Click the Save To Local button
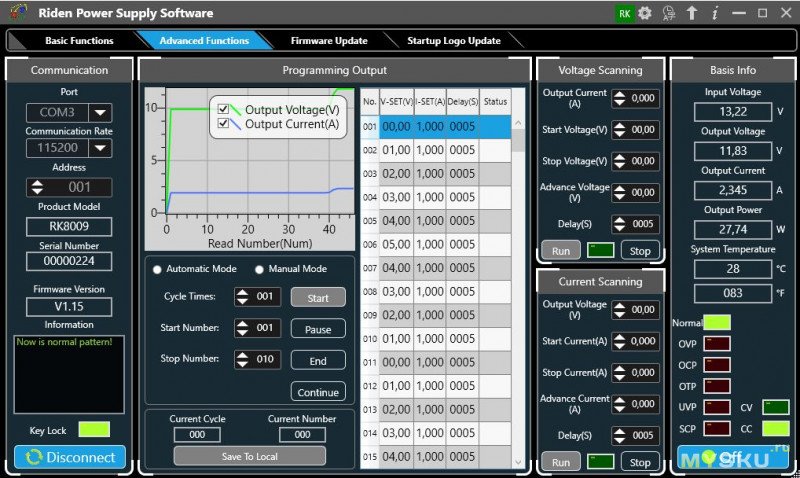 pos(249,457)
